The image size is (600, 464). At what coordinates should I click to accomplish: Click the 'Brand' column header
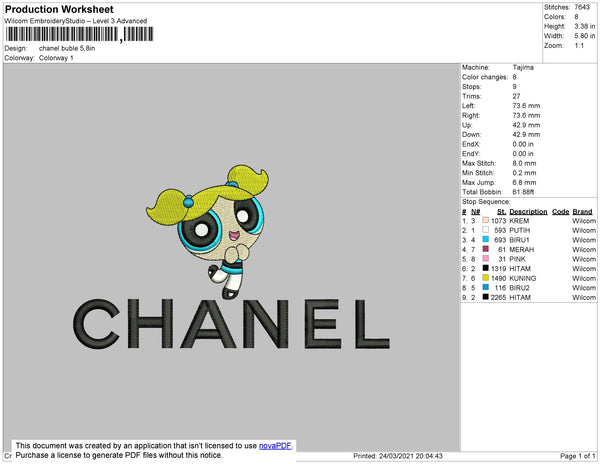[582, 212]
